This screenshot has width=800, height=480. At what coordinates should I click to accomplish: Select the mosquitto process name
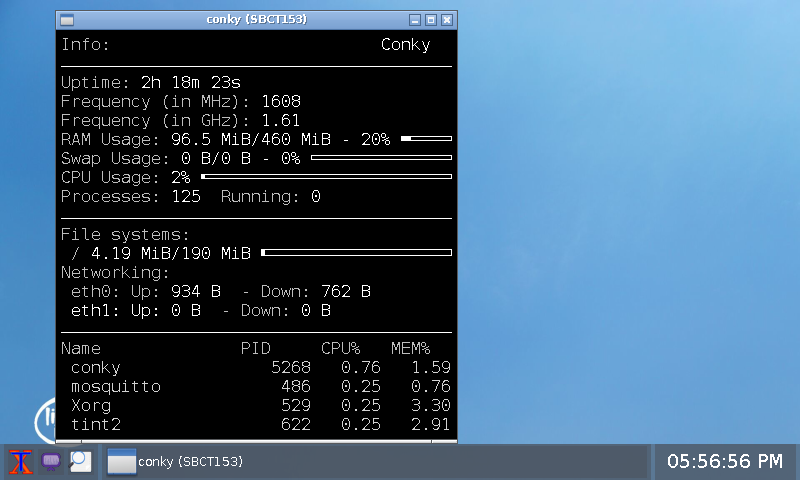click(x=116, y=387)
